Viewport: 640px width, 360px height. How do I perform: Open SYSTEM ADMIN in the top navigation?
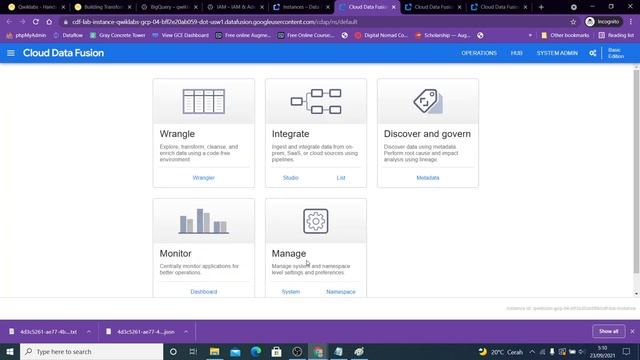[x=557, y=53]
